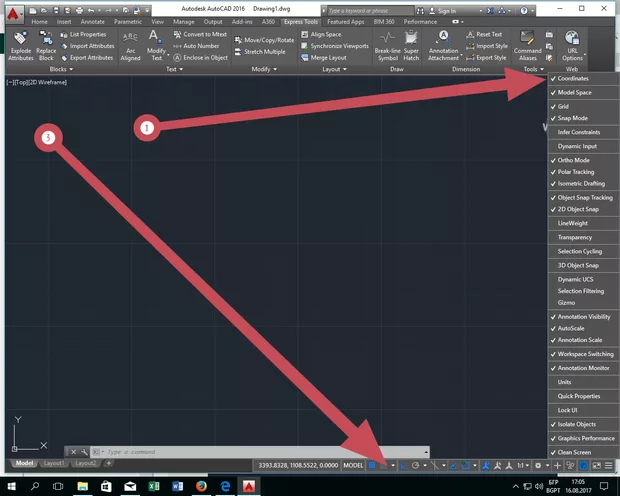The image size is (620, 496).
Task: Open the Undo history dropdown arrow
Action: (x=99, y=11)
